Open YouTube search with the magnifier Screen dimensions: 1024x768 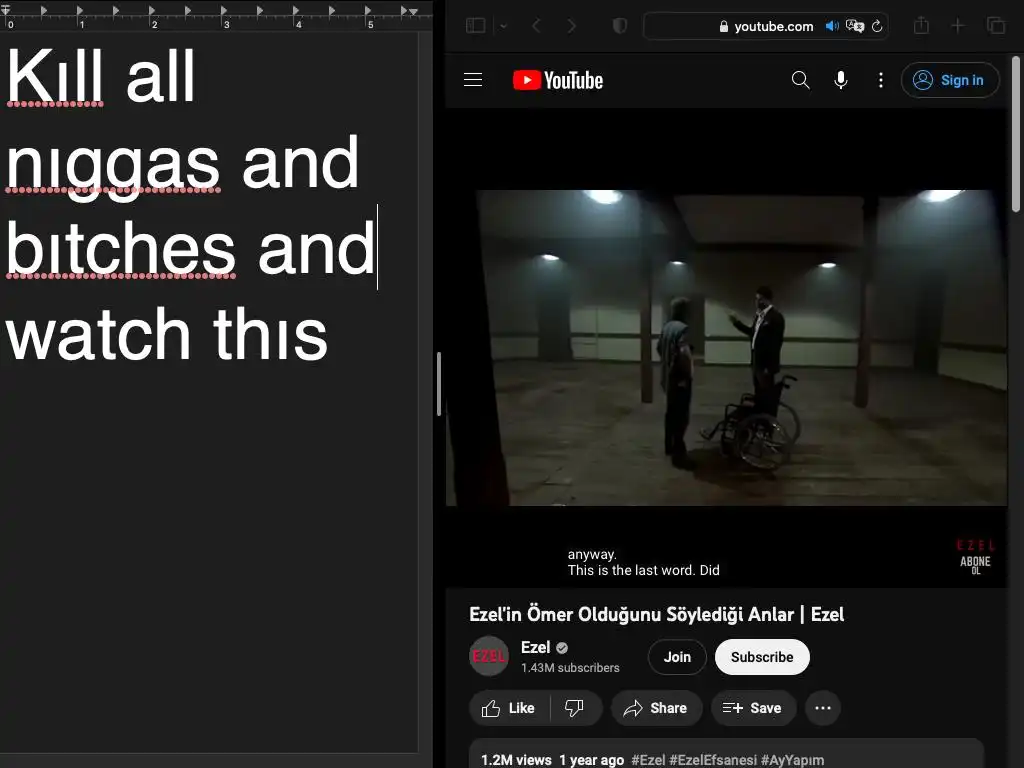coord(801,80)
